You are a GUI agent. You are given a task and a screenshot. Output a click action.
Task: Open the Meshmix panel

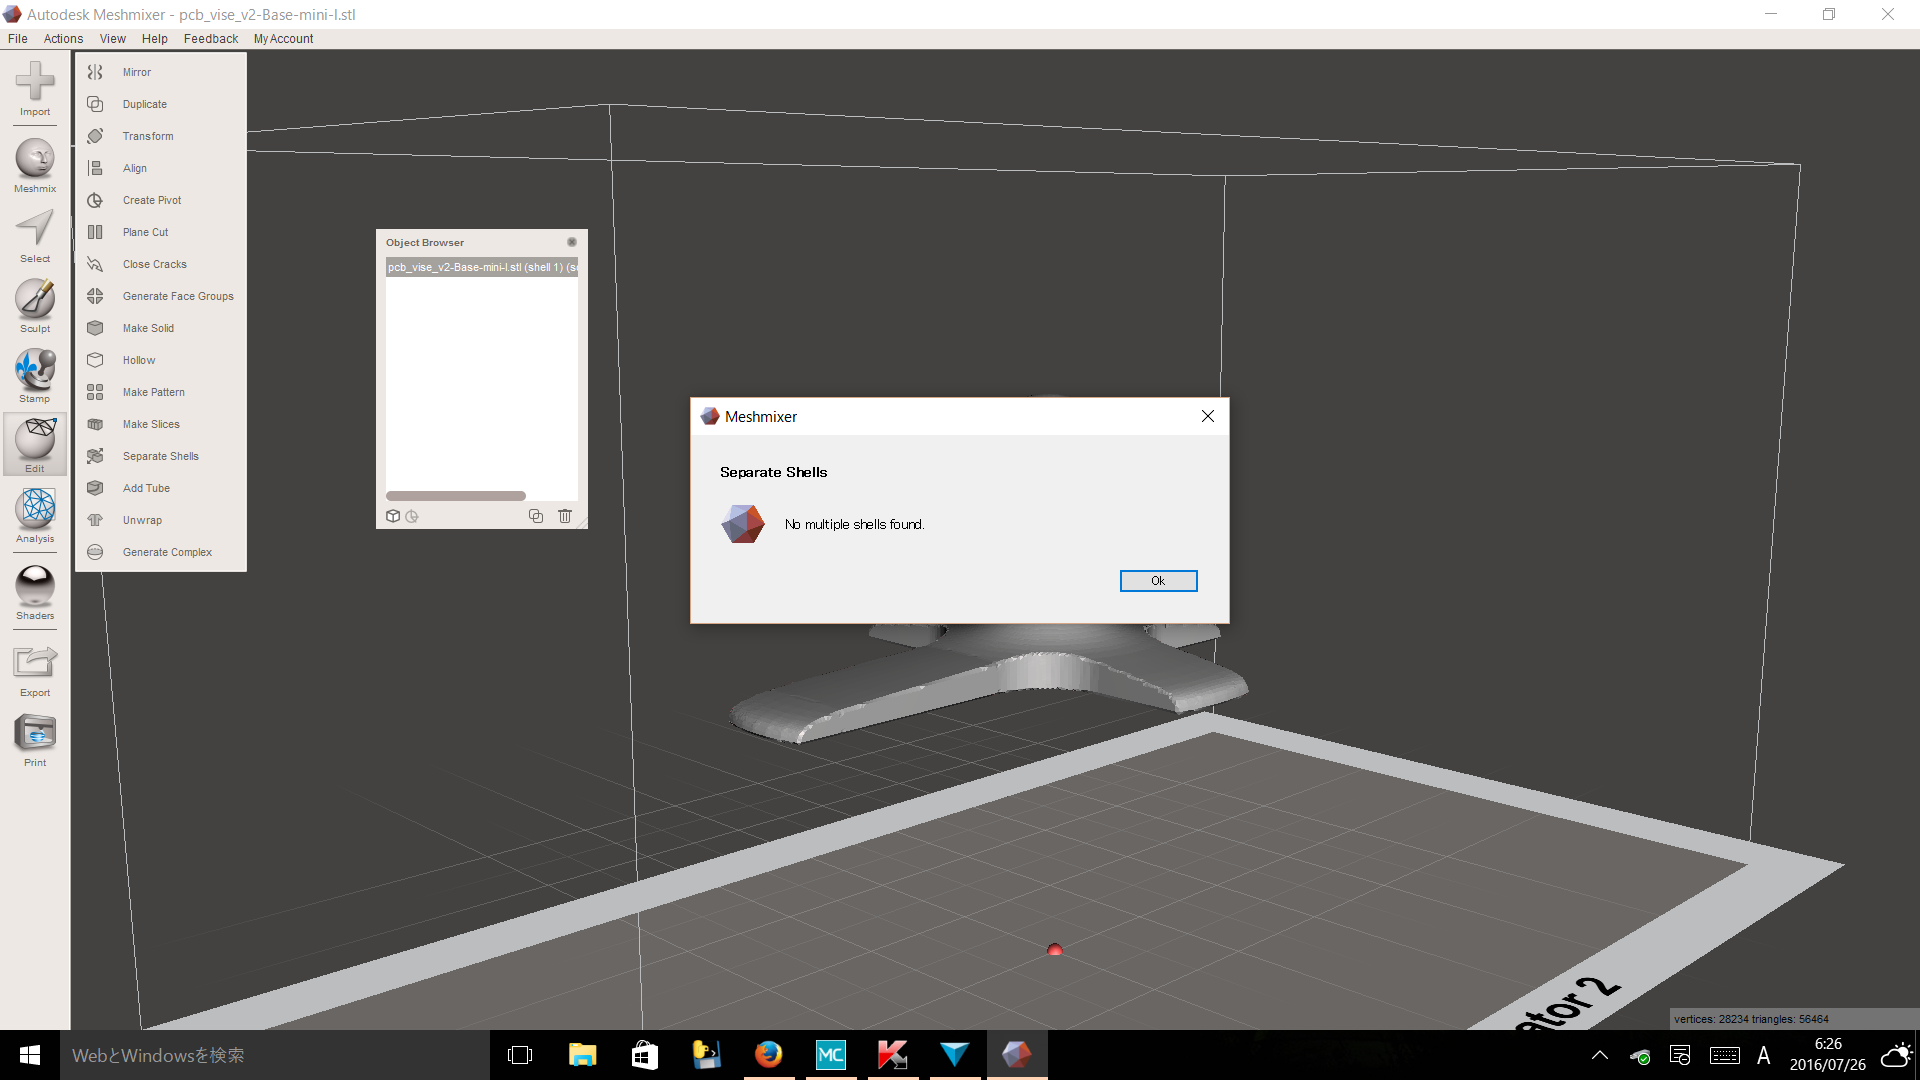(35, 165)
